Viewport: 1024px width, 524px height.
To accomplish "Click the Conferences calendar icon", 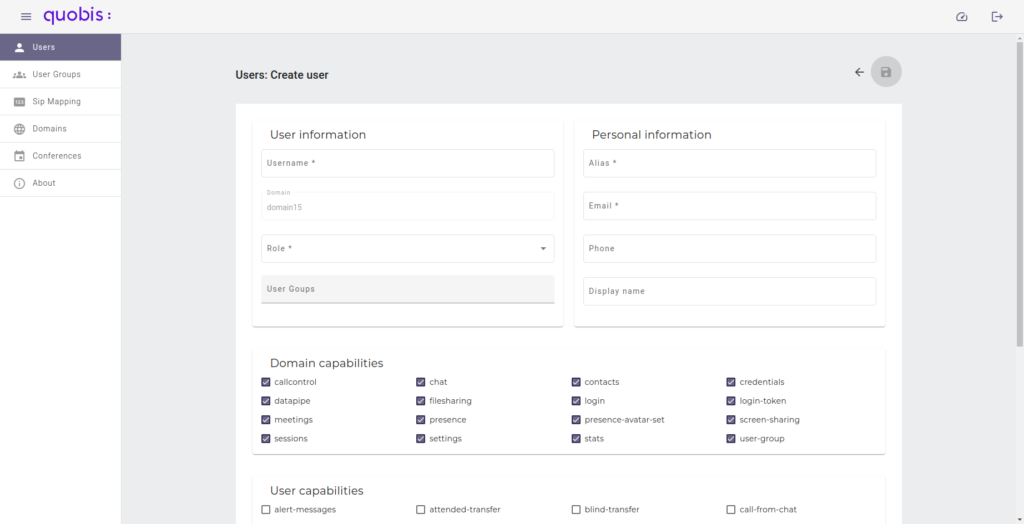I will pos(20,156).
